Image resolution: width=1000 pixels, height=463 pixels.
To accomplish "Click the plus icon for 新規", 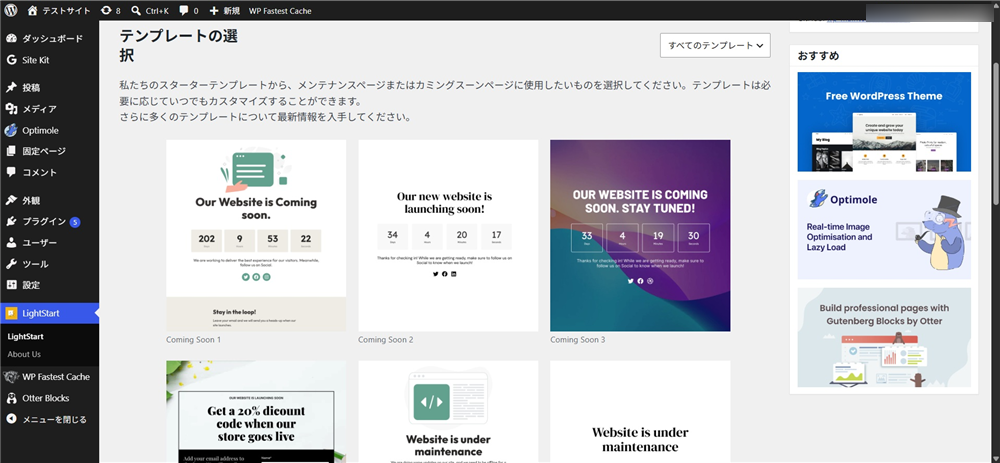I will (x=214, y=11).
